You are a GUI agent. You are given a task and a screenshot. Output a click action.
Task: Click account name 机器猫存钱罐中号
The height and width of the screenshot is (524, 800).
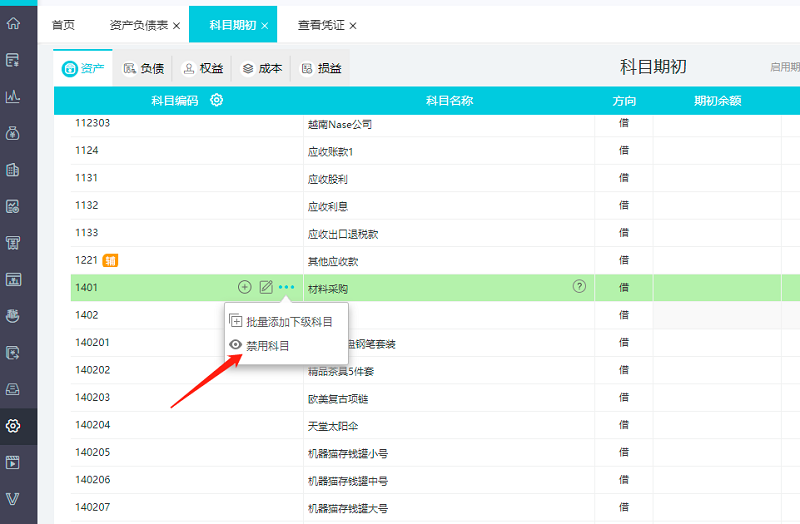tap(347, 481)
